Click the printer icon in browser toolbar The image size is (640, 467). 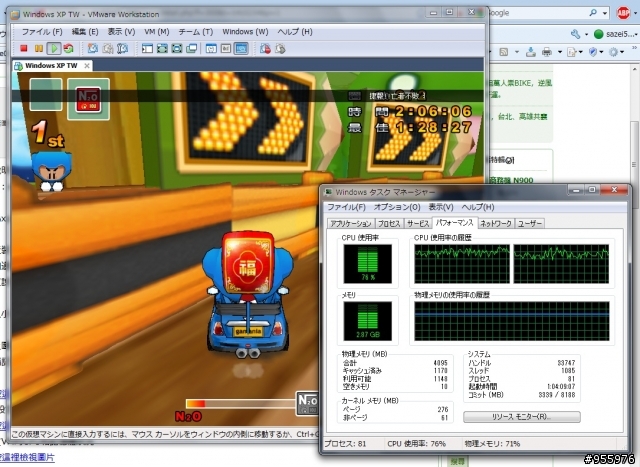point(547,52)
